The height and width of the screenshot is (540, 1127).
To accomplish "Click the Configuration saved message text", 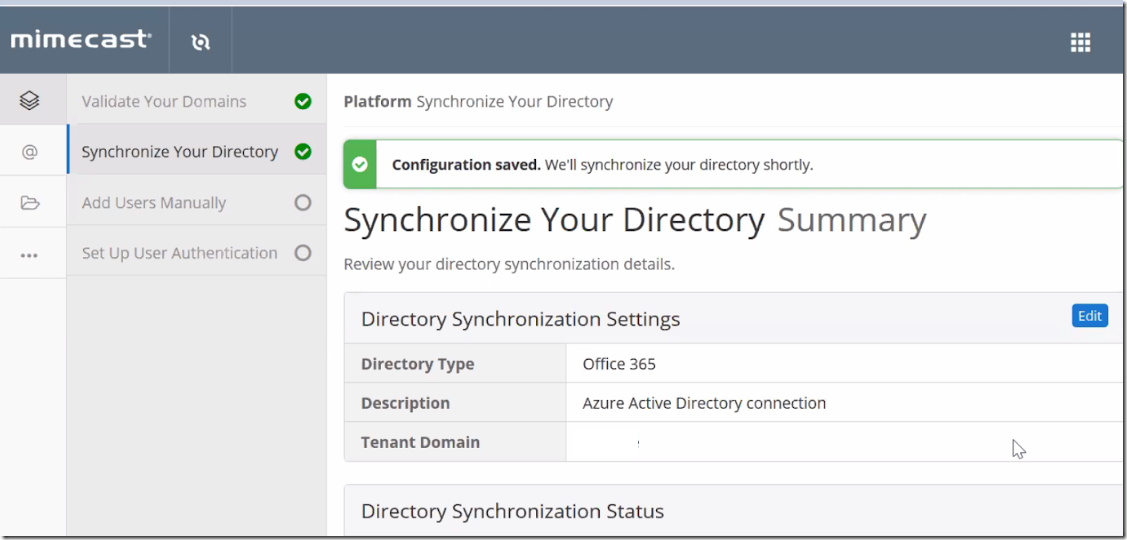I will pos(602,165).
